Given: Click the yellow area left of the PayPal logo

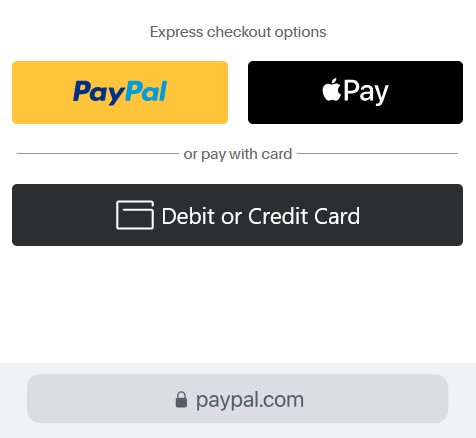Looking at the screenshot, I should point(42,92).
